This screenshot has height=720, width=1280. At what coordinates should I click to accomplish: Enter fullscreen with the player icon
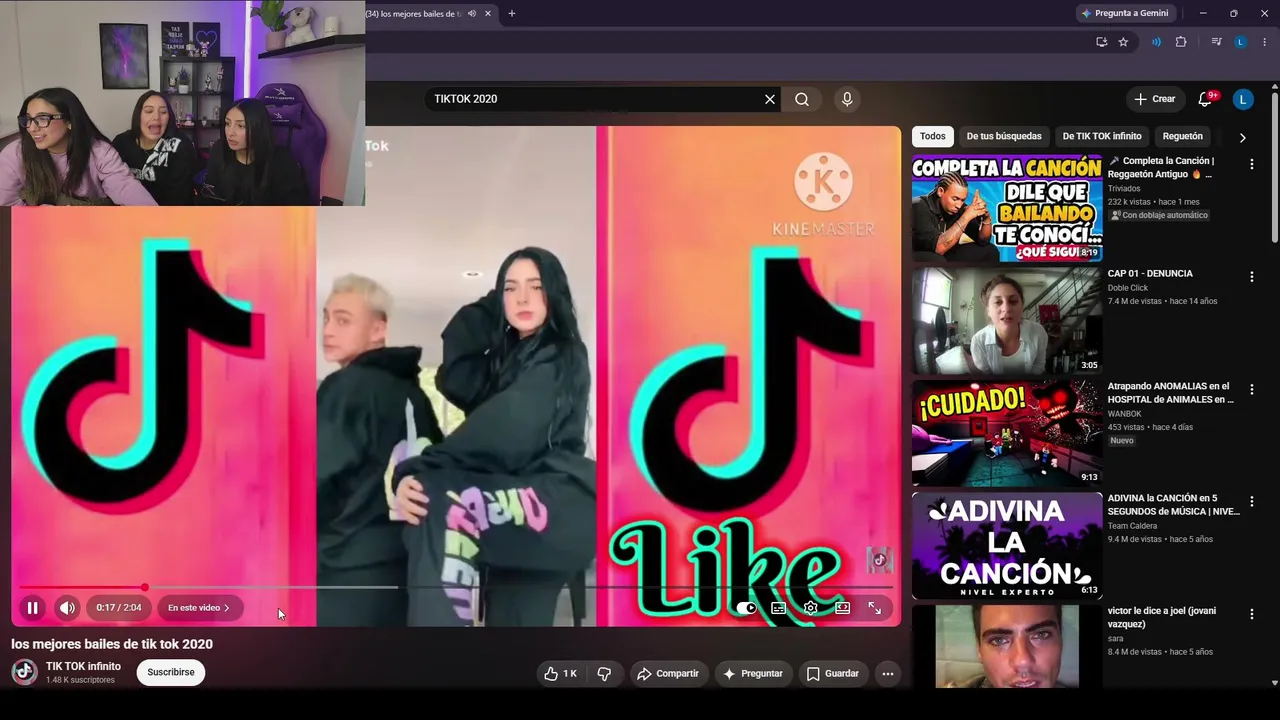875,608
